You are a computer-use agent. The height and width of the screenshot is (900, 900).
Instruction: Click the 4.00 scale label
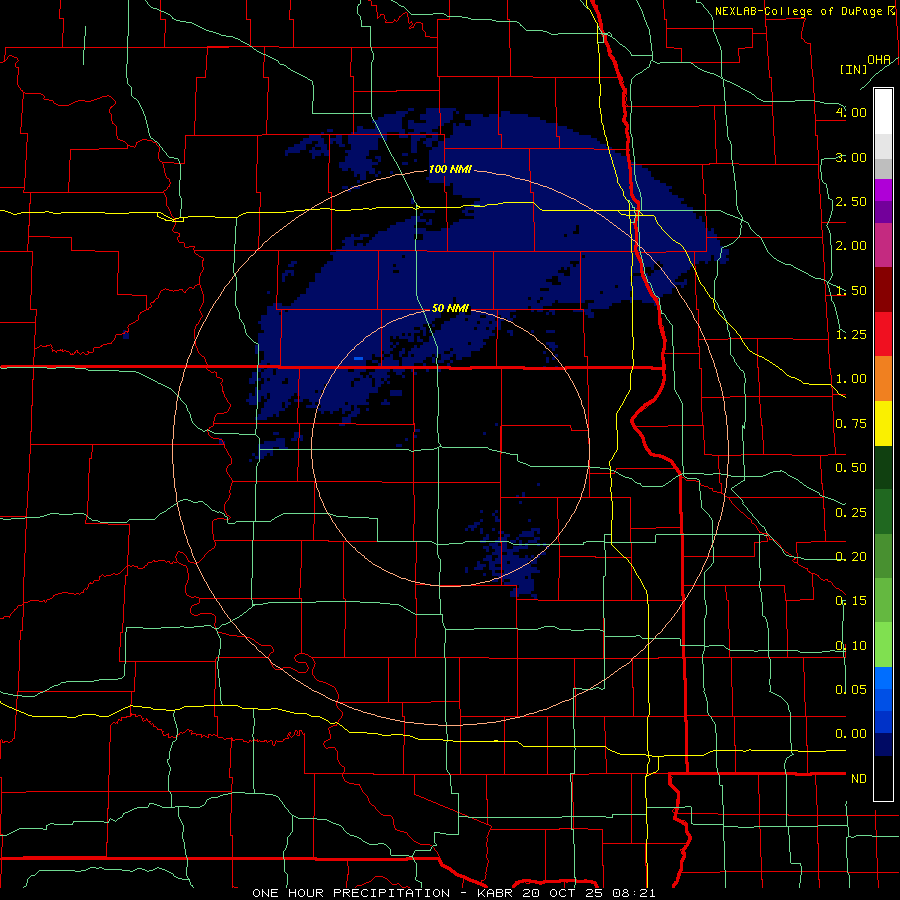[x=851, y=112]
